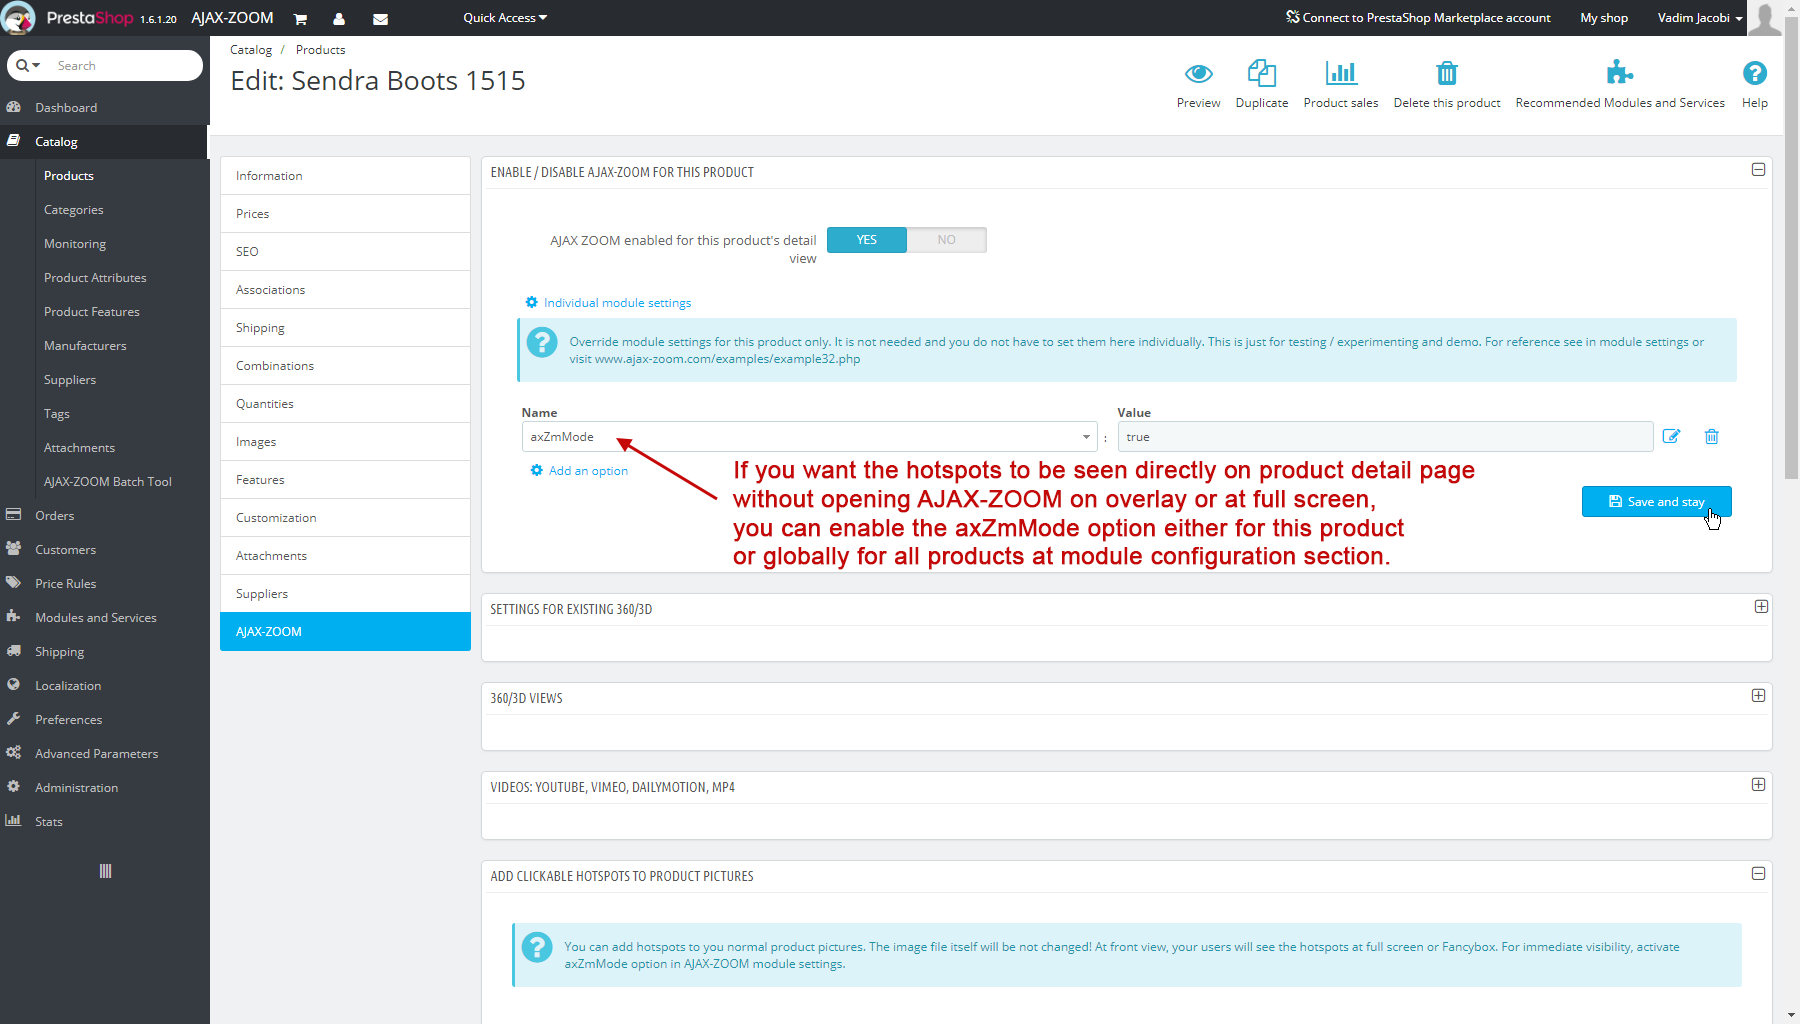The height and width of the screenshot is (1024, 1800).
Task: Open the Prices product tab
Action: click(x=345, y=214)
